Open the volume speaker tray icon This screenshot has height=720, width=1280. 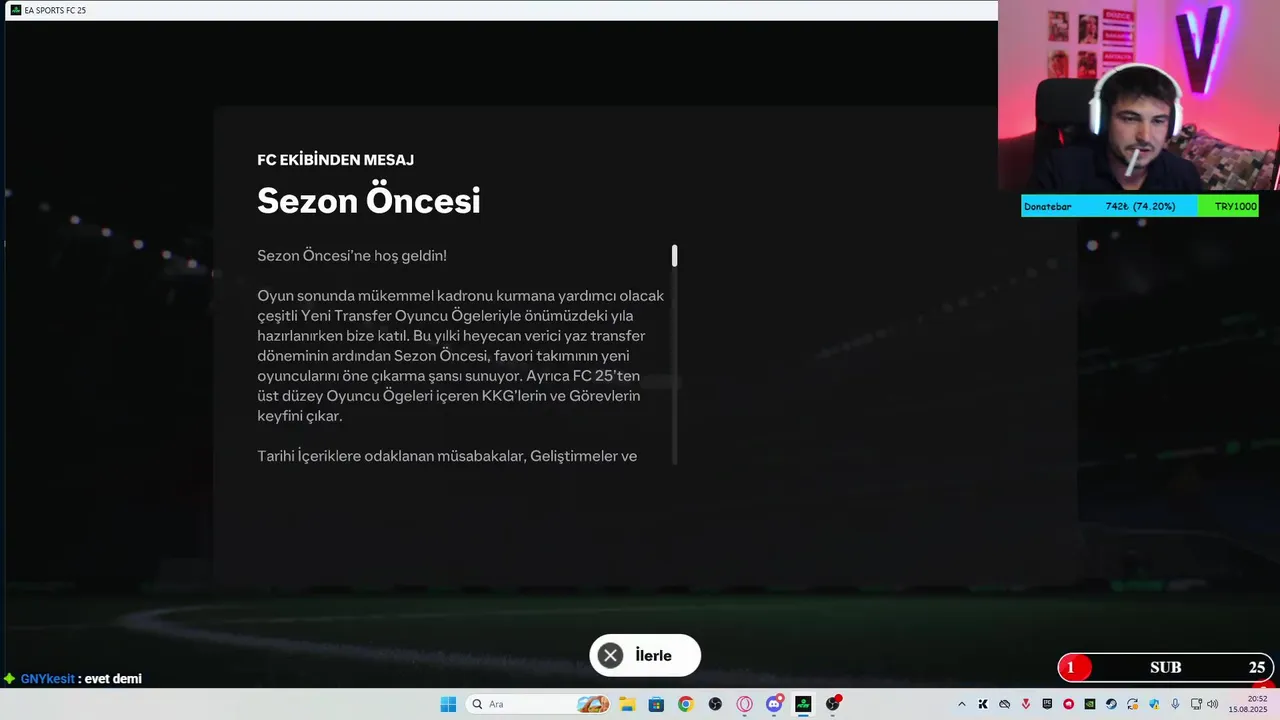(x=1212, y=704)
